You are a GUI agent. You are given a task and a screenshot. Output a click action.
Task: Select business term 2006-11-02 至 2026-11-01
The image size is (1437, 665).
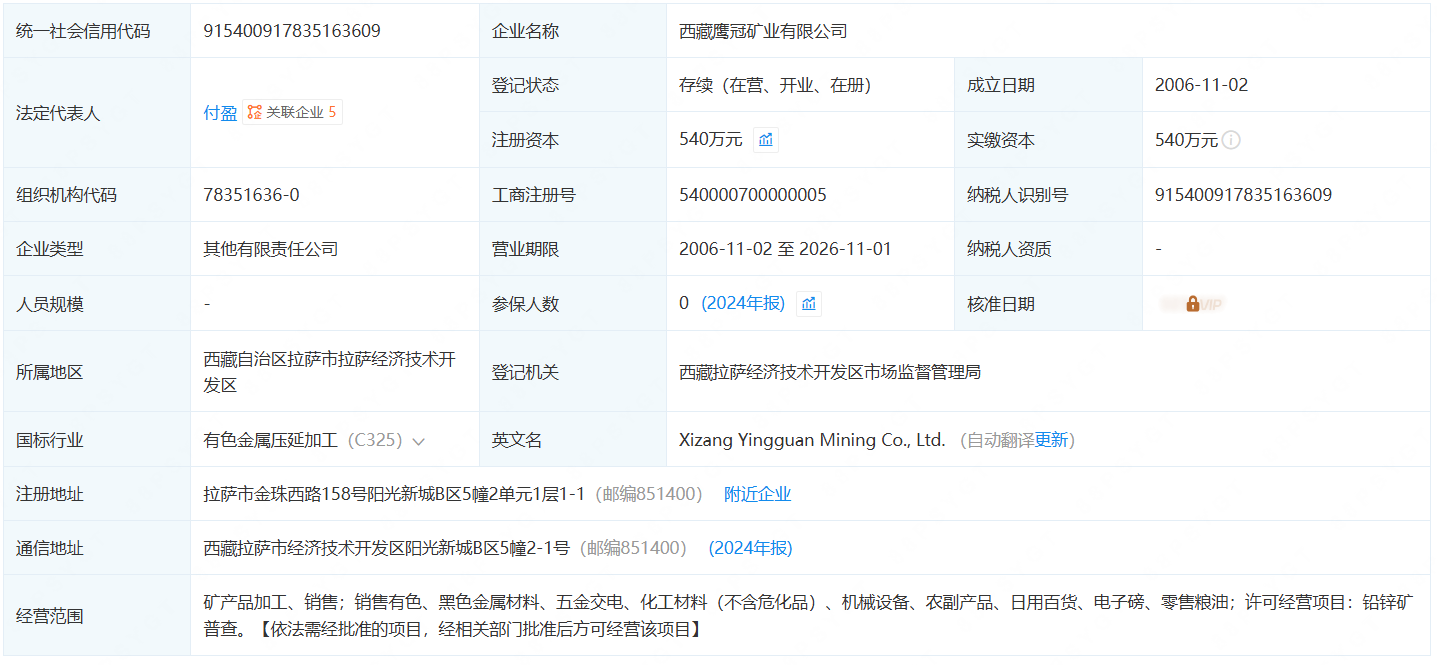[x=785, y=249]
